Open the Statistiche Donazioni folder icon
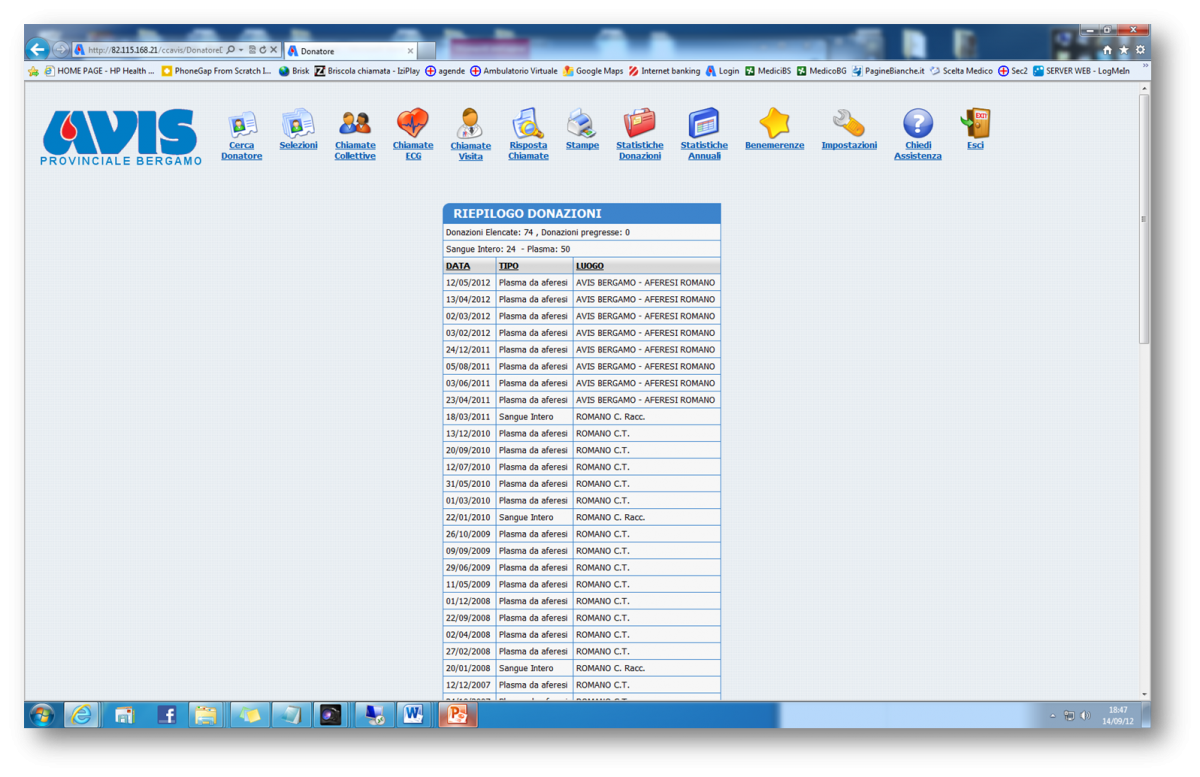Image resolution: width=1200 pixels, height=777 pixels. pyautogui.click(x=640, y=123)
